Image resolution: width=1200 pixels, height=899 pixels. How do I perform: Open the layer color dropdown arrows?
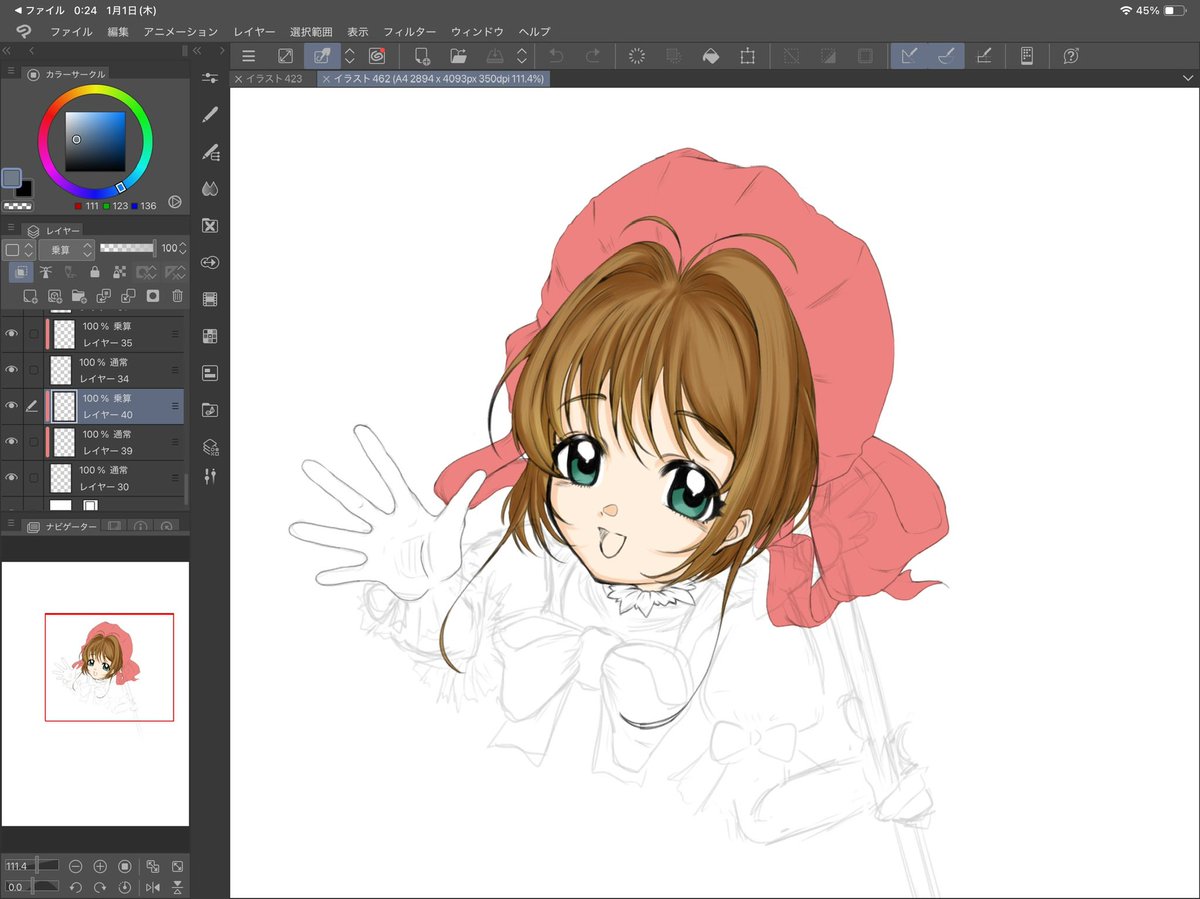pos(29,249)
